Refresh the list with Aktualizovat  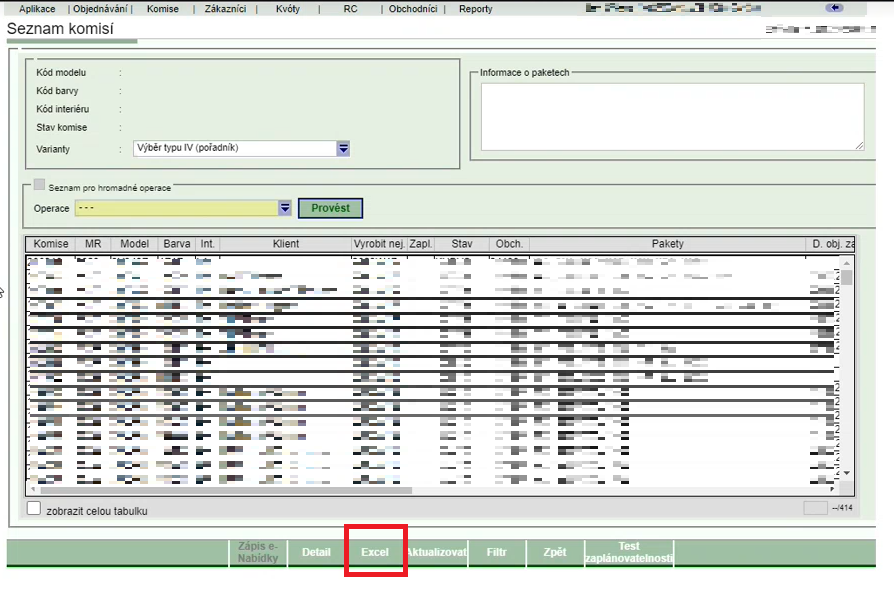[436, 552]
